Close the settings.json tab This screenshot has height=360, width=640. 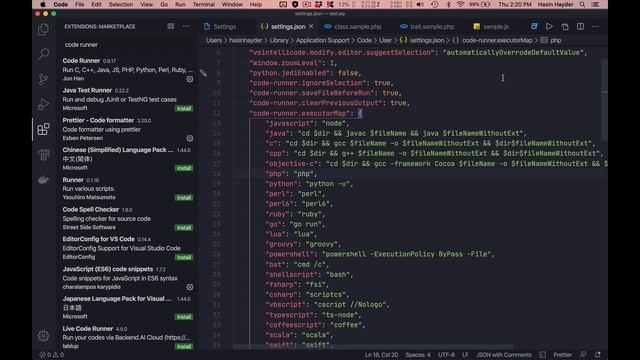pos(311,26)
